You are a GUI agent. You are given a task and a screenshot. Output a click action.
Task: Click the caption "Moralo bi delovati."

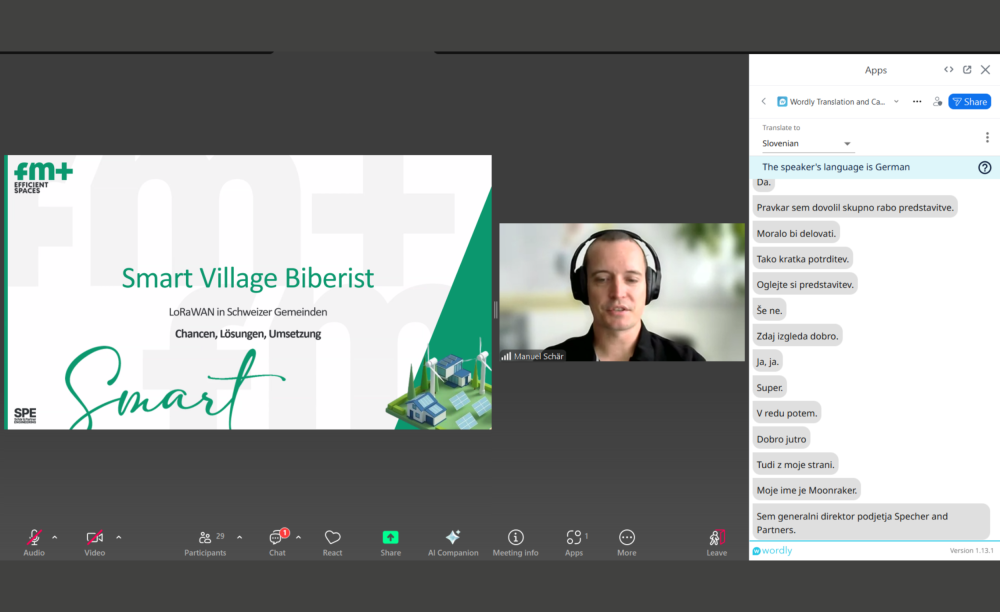click(796, 233)
